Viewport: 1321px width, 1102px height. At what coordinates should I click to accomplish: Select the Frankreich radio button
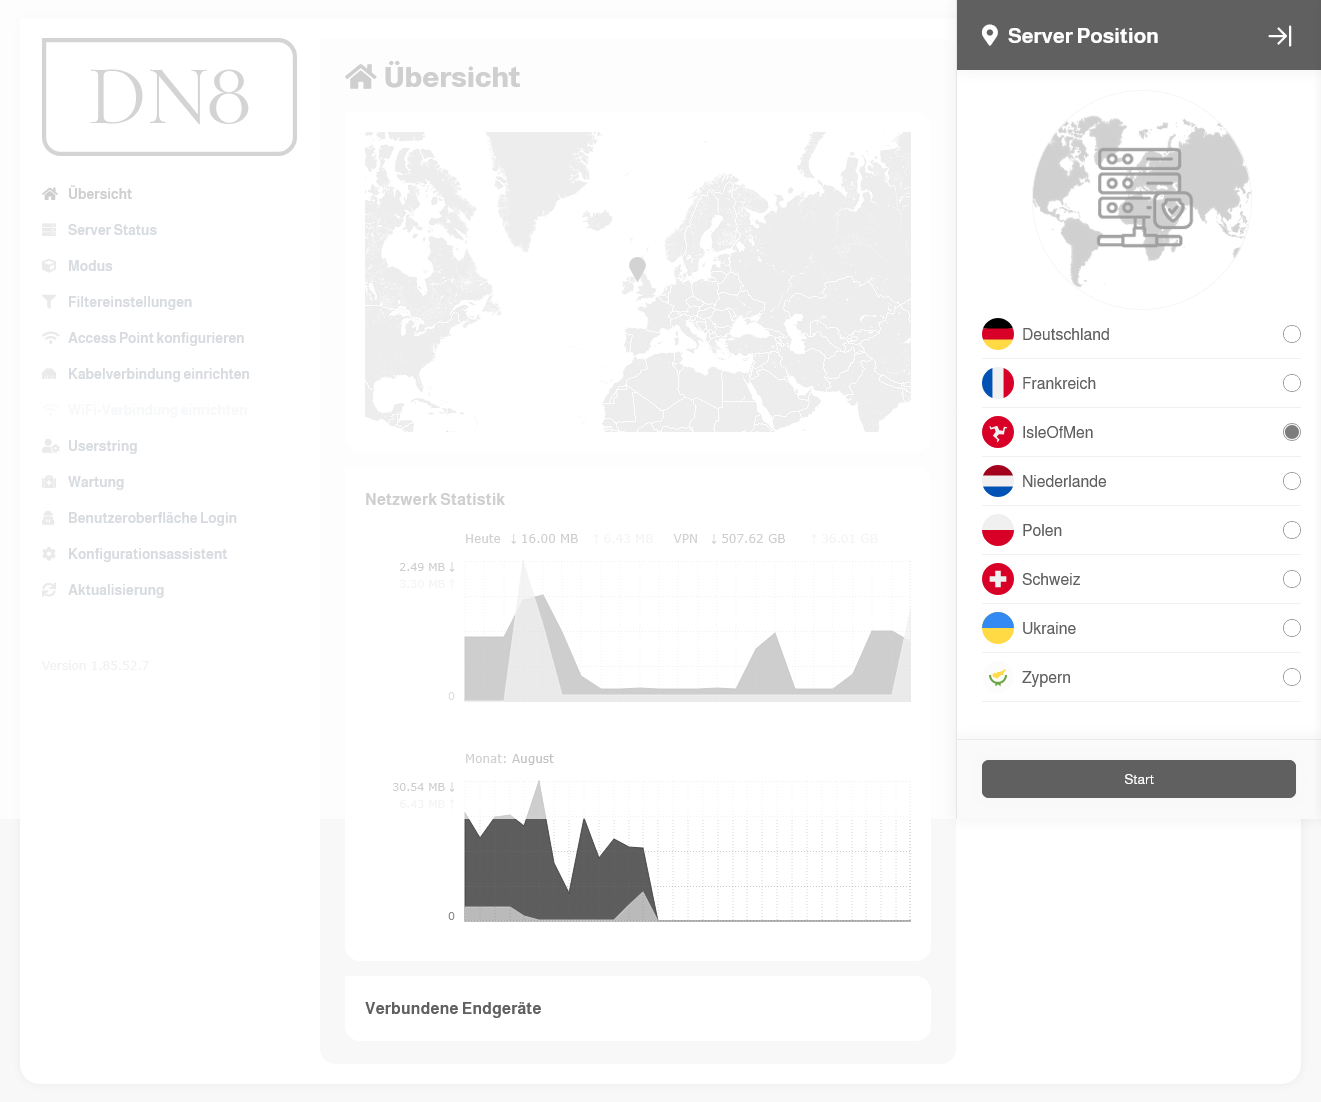coord(1291,383)
